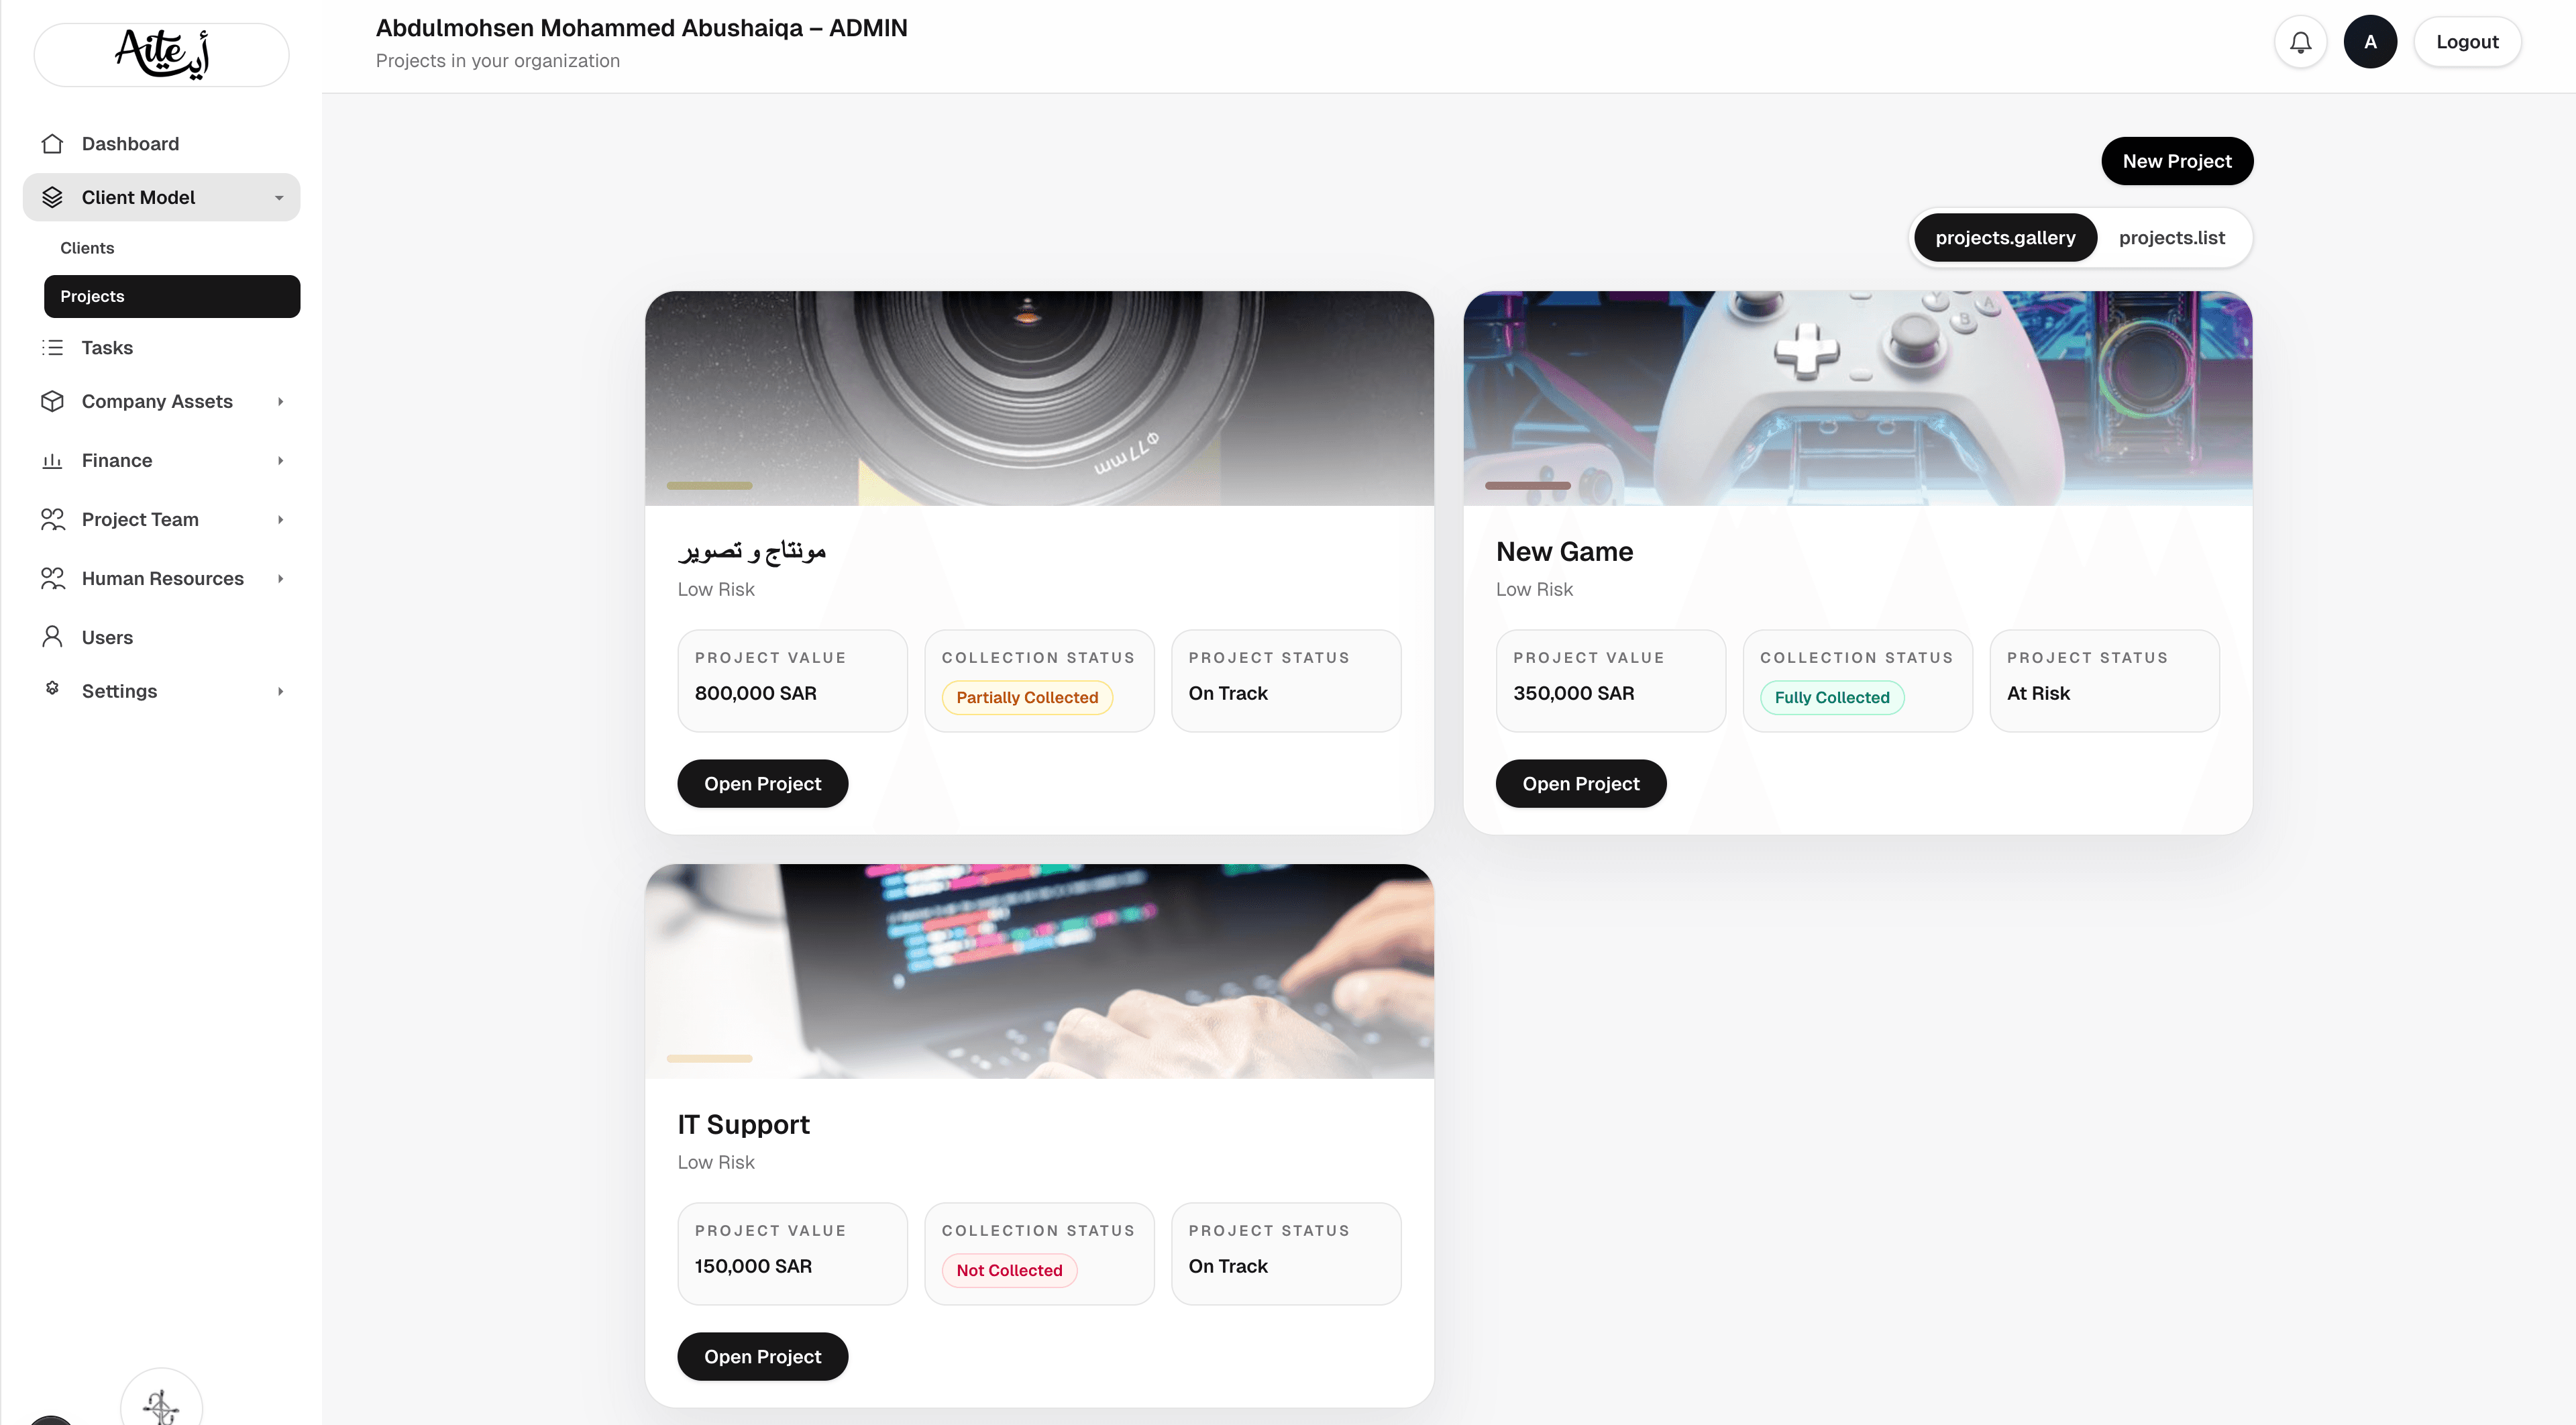Click the Dashboard home icon

pos(53,144)
